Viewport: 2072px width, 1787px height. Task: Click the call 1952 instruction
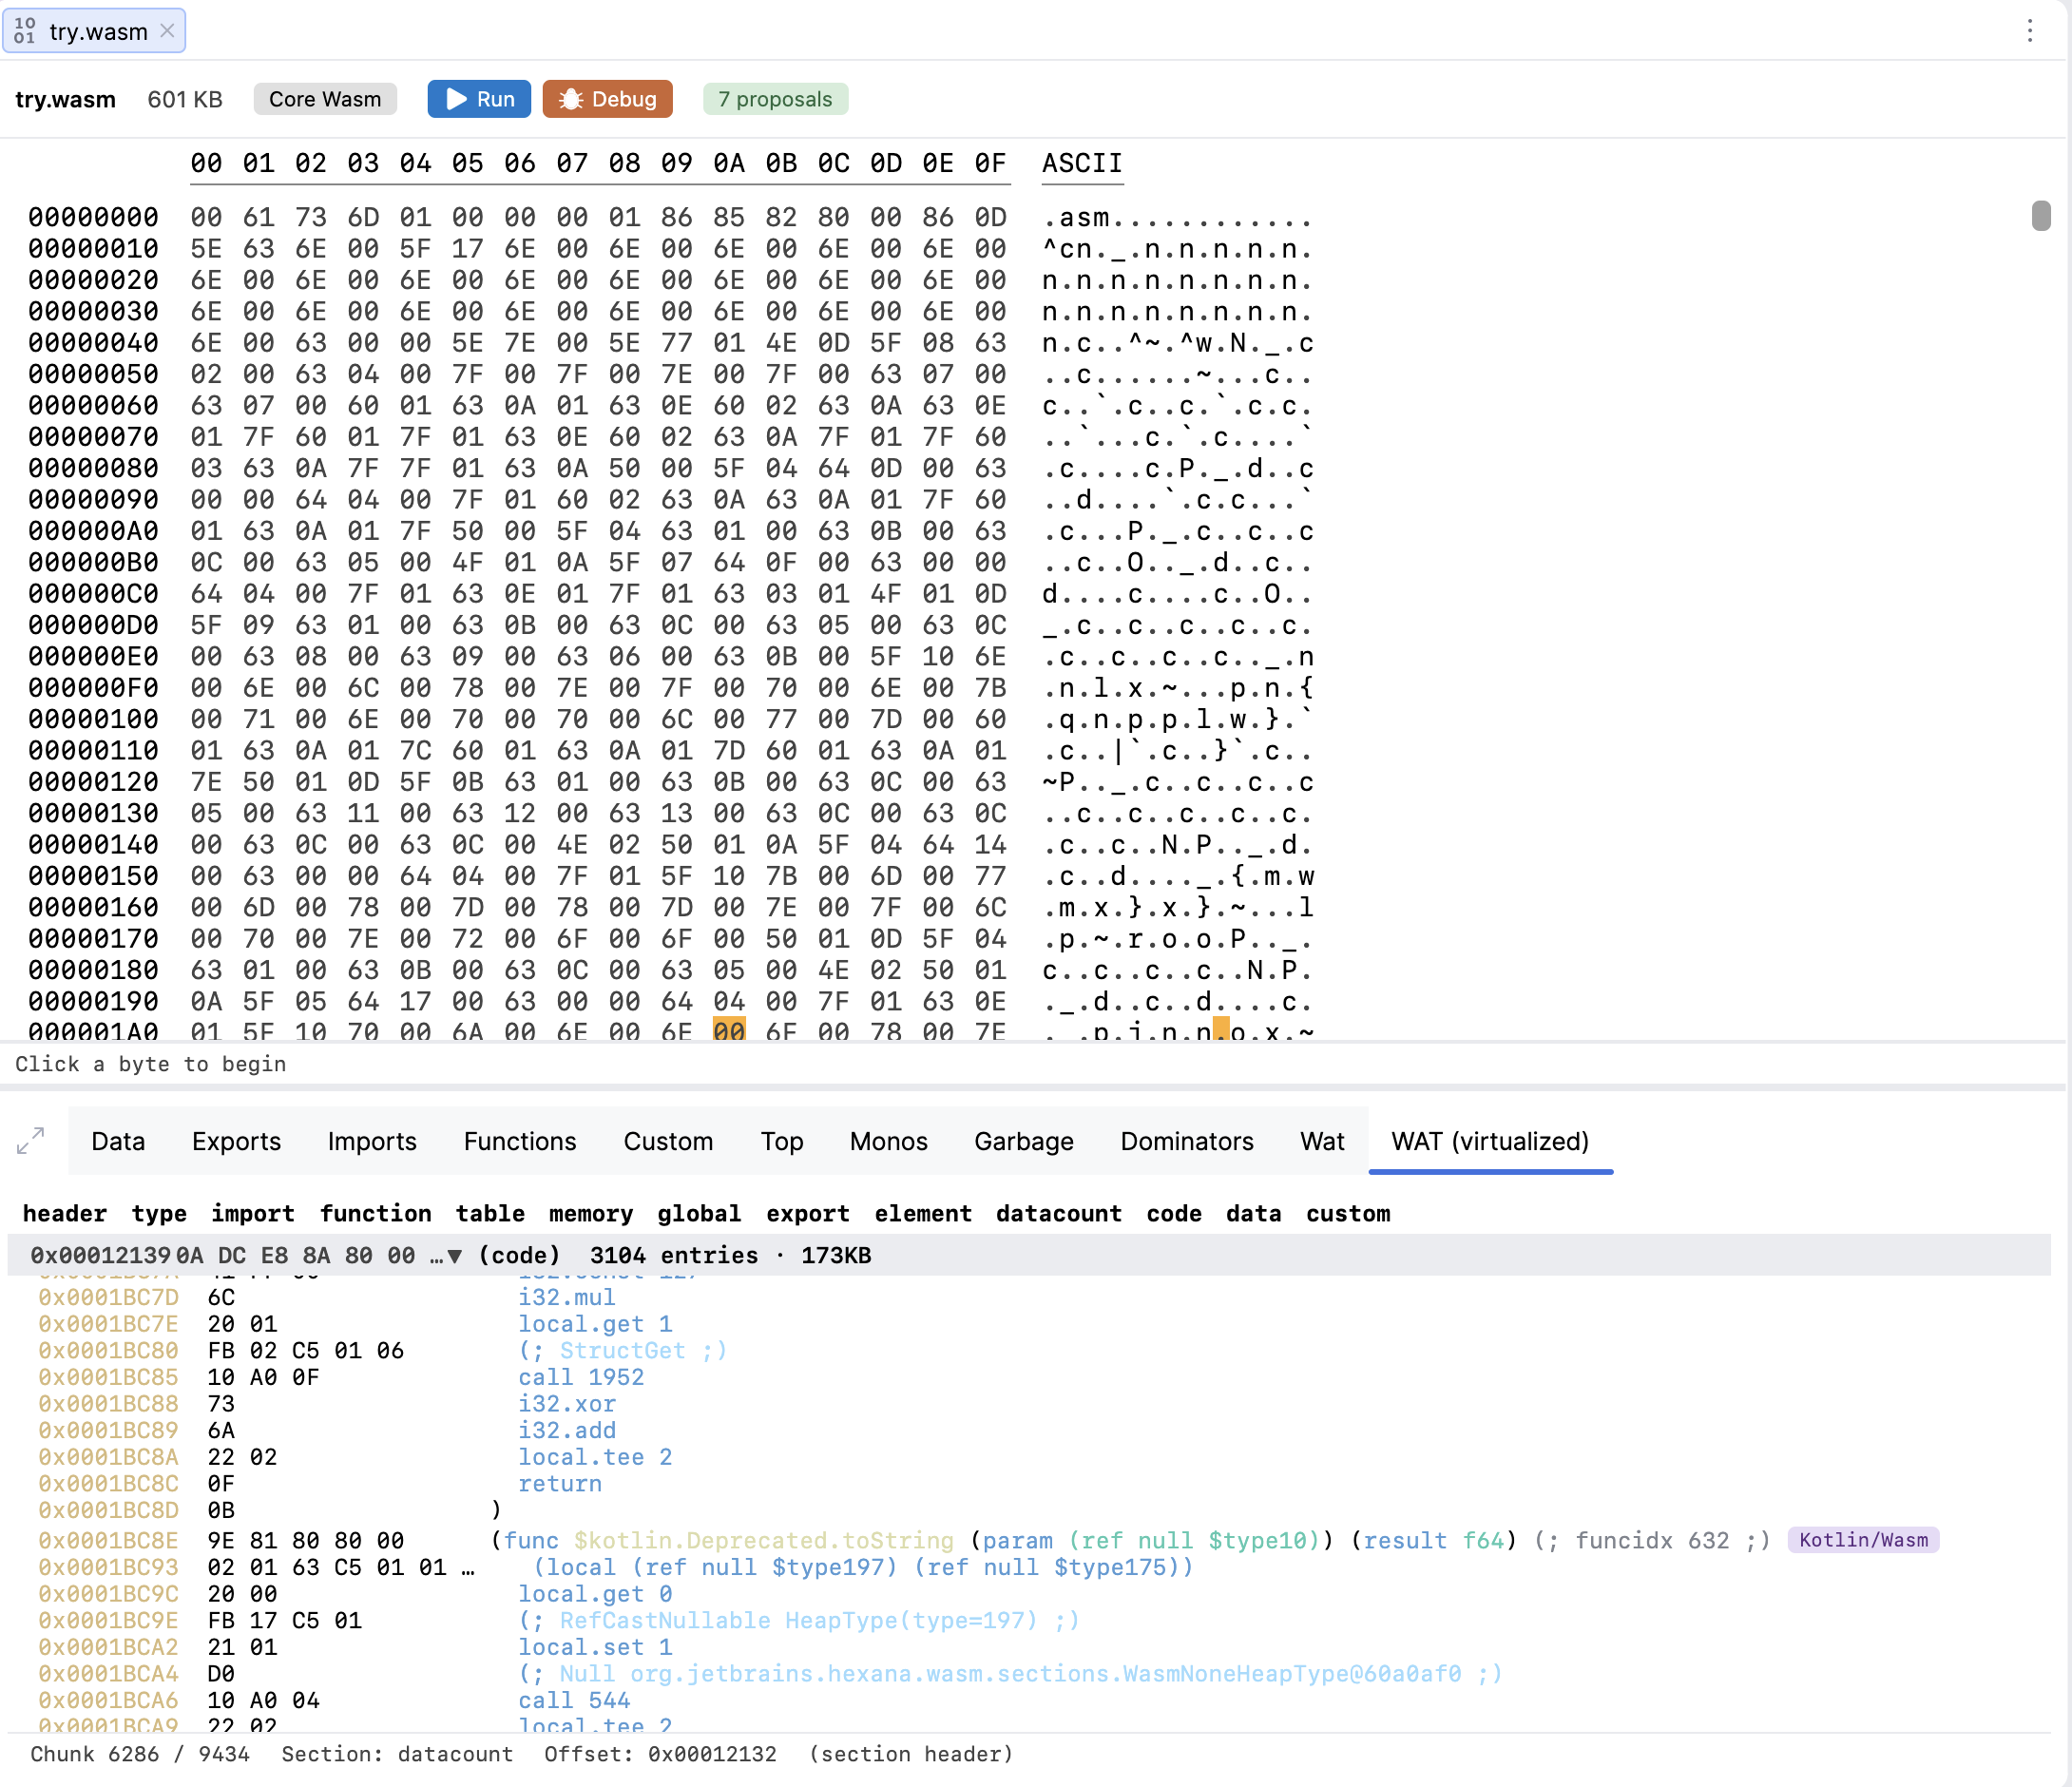pyautogui.click(x=581, y=1377)
